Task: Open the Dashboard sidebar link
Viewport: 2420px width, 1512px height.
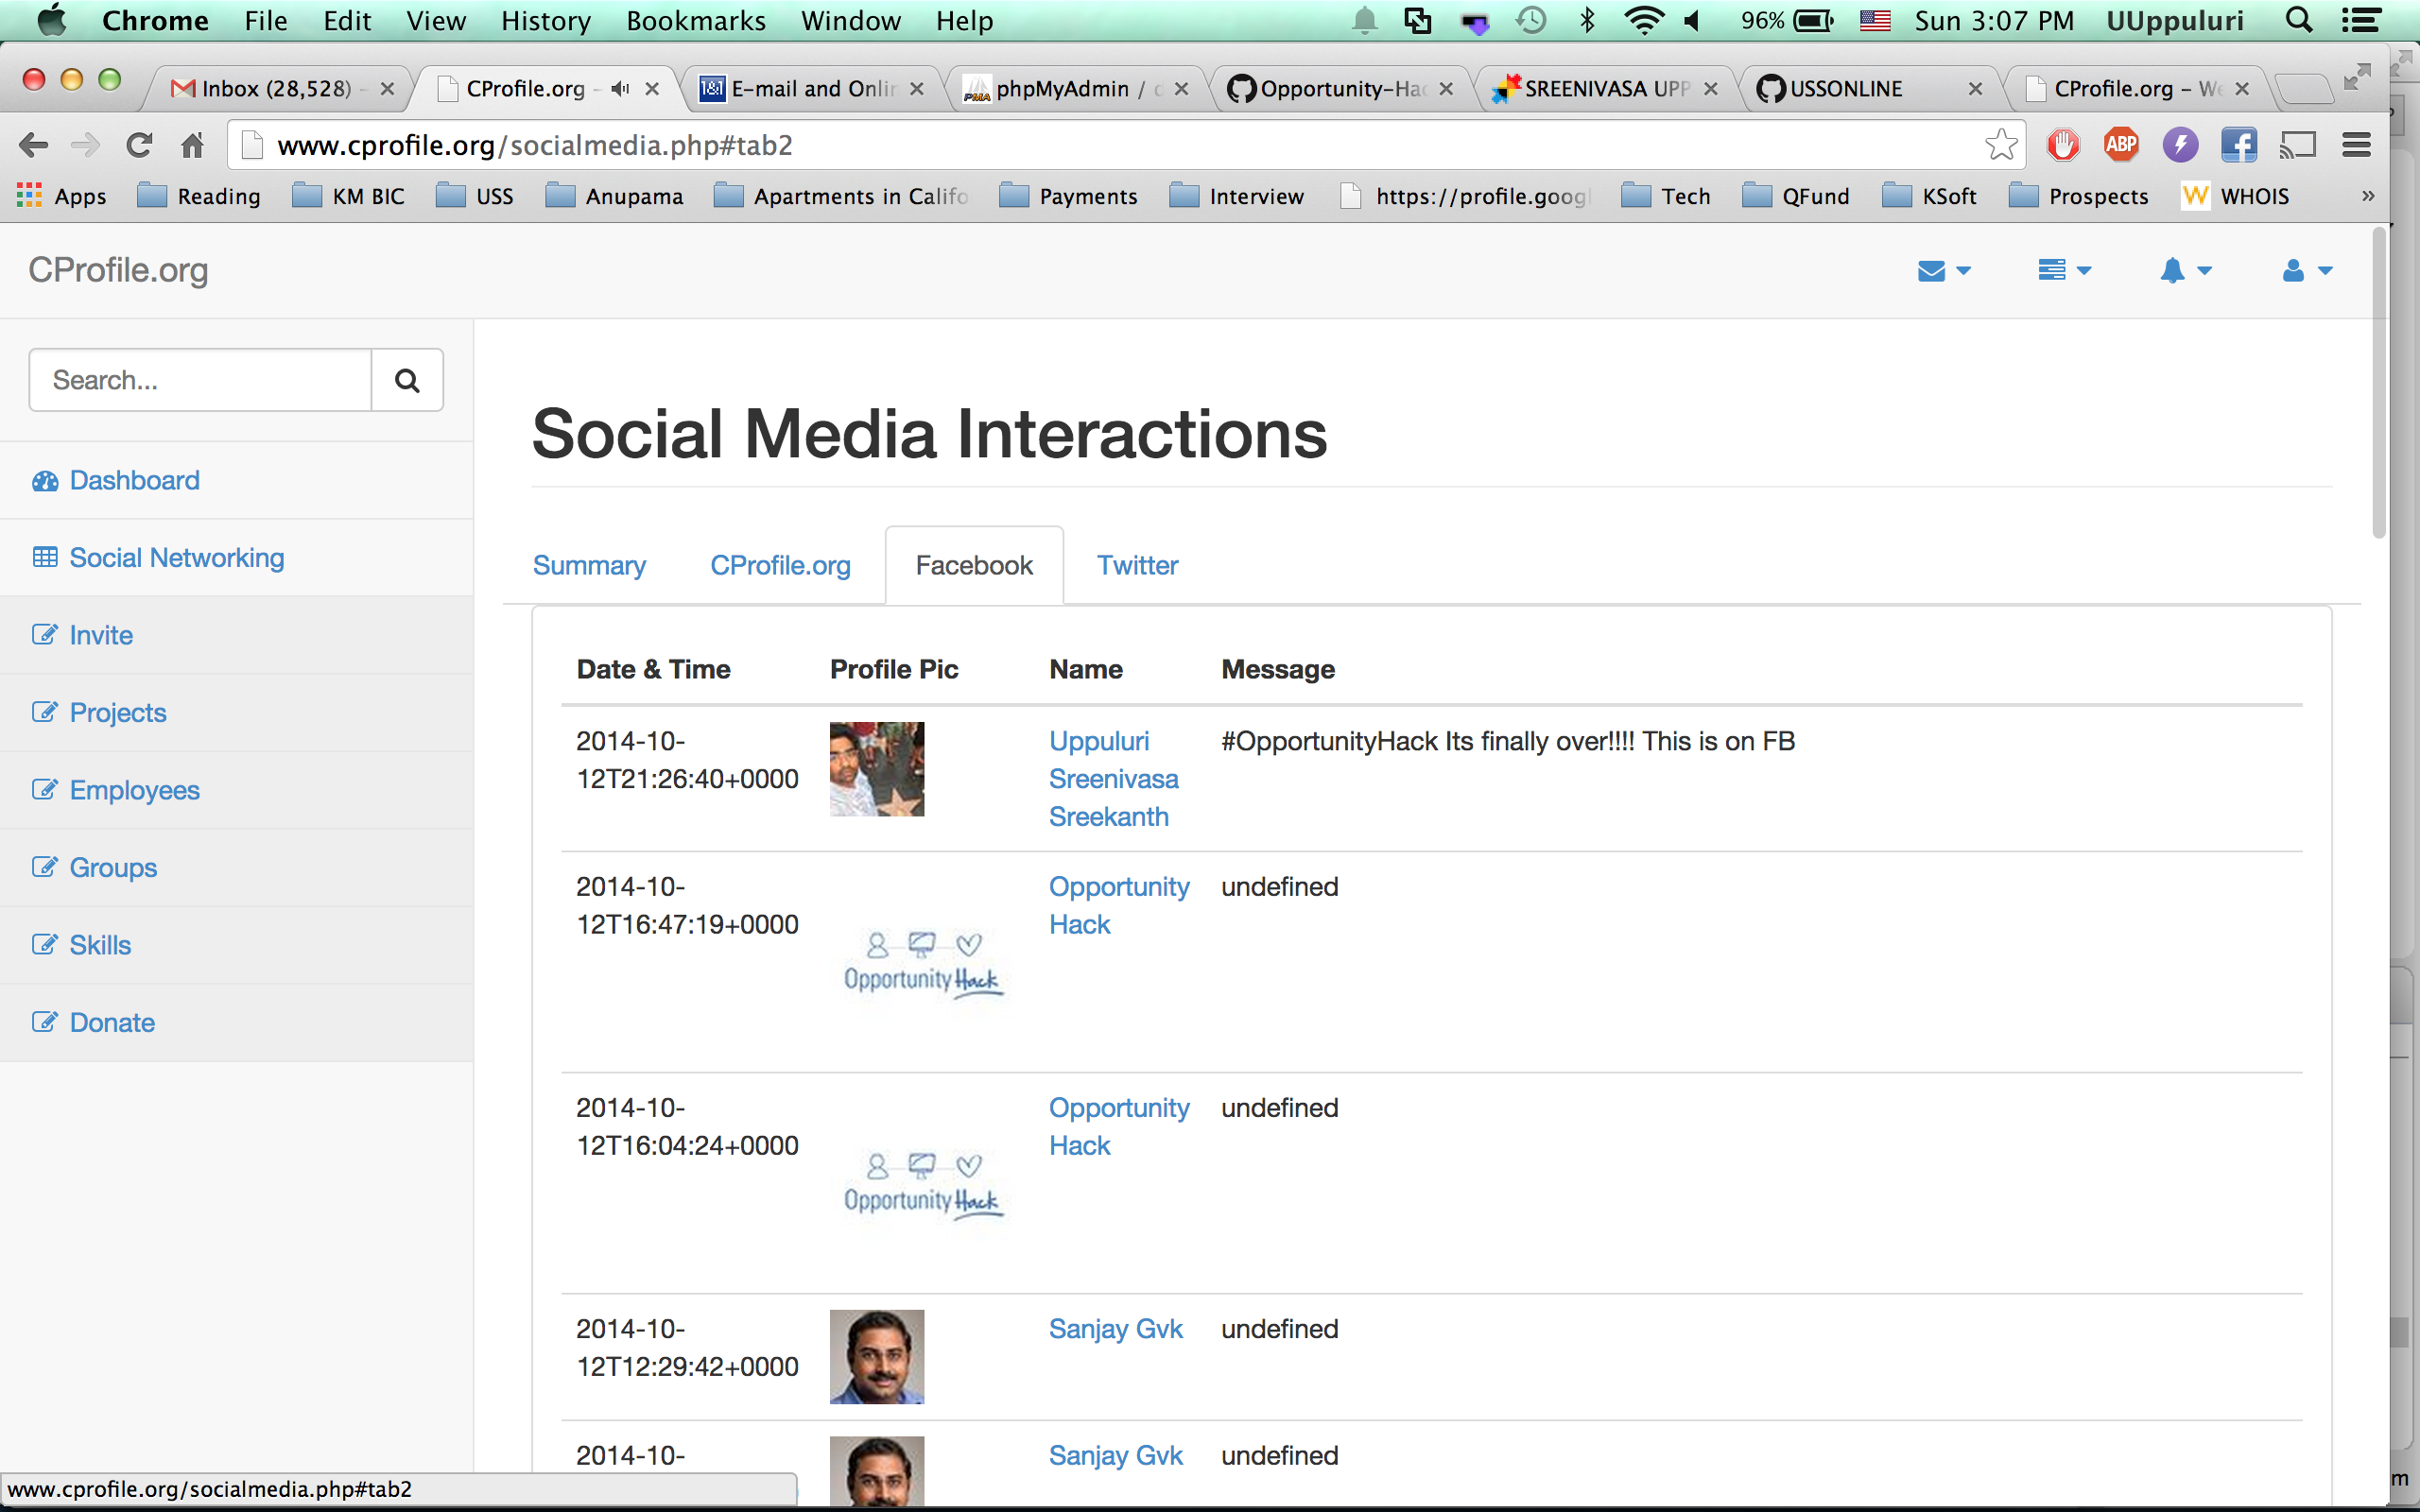Action: click(134, 480)
